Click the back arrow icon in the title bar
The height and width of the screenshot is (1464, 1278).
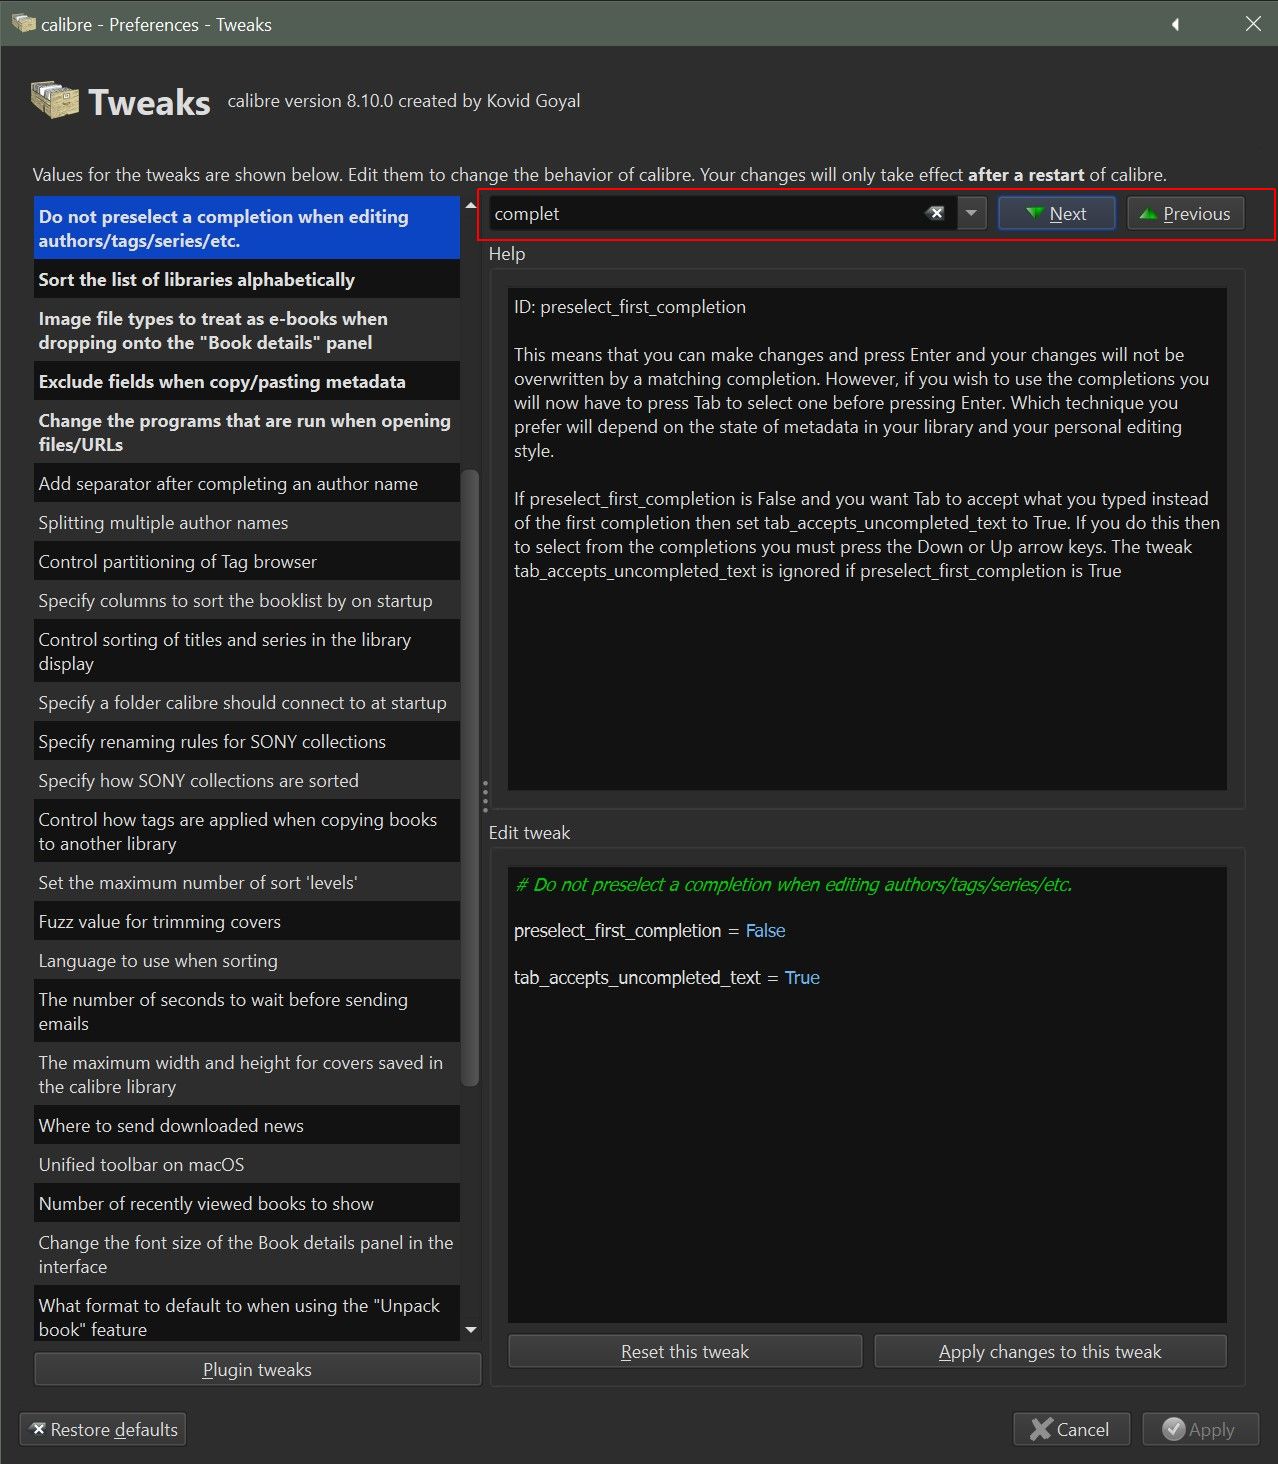tap(1176, 24)
